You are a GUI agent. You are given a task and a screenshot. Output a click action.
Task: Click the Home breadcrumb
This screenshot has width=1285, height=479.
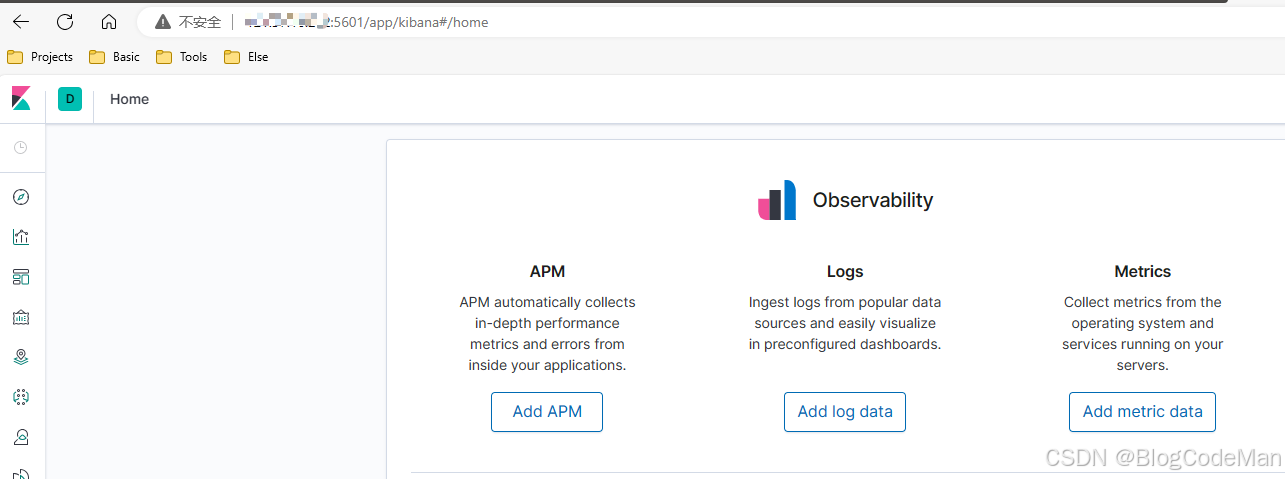(x=129, y=99)
